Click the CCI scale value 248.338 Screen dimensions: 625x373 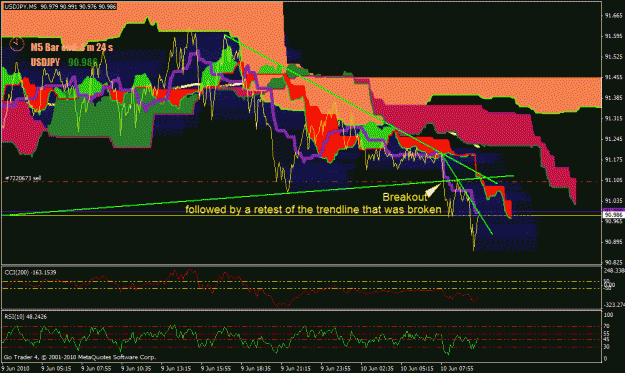click(x=614, y=271)
